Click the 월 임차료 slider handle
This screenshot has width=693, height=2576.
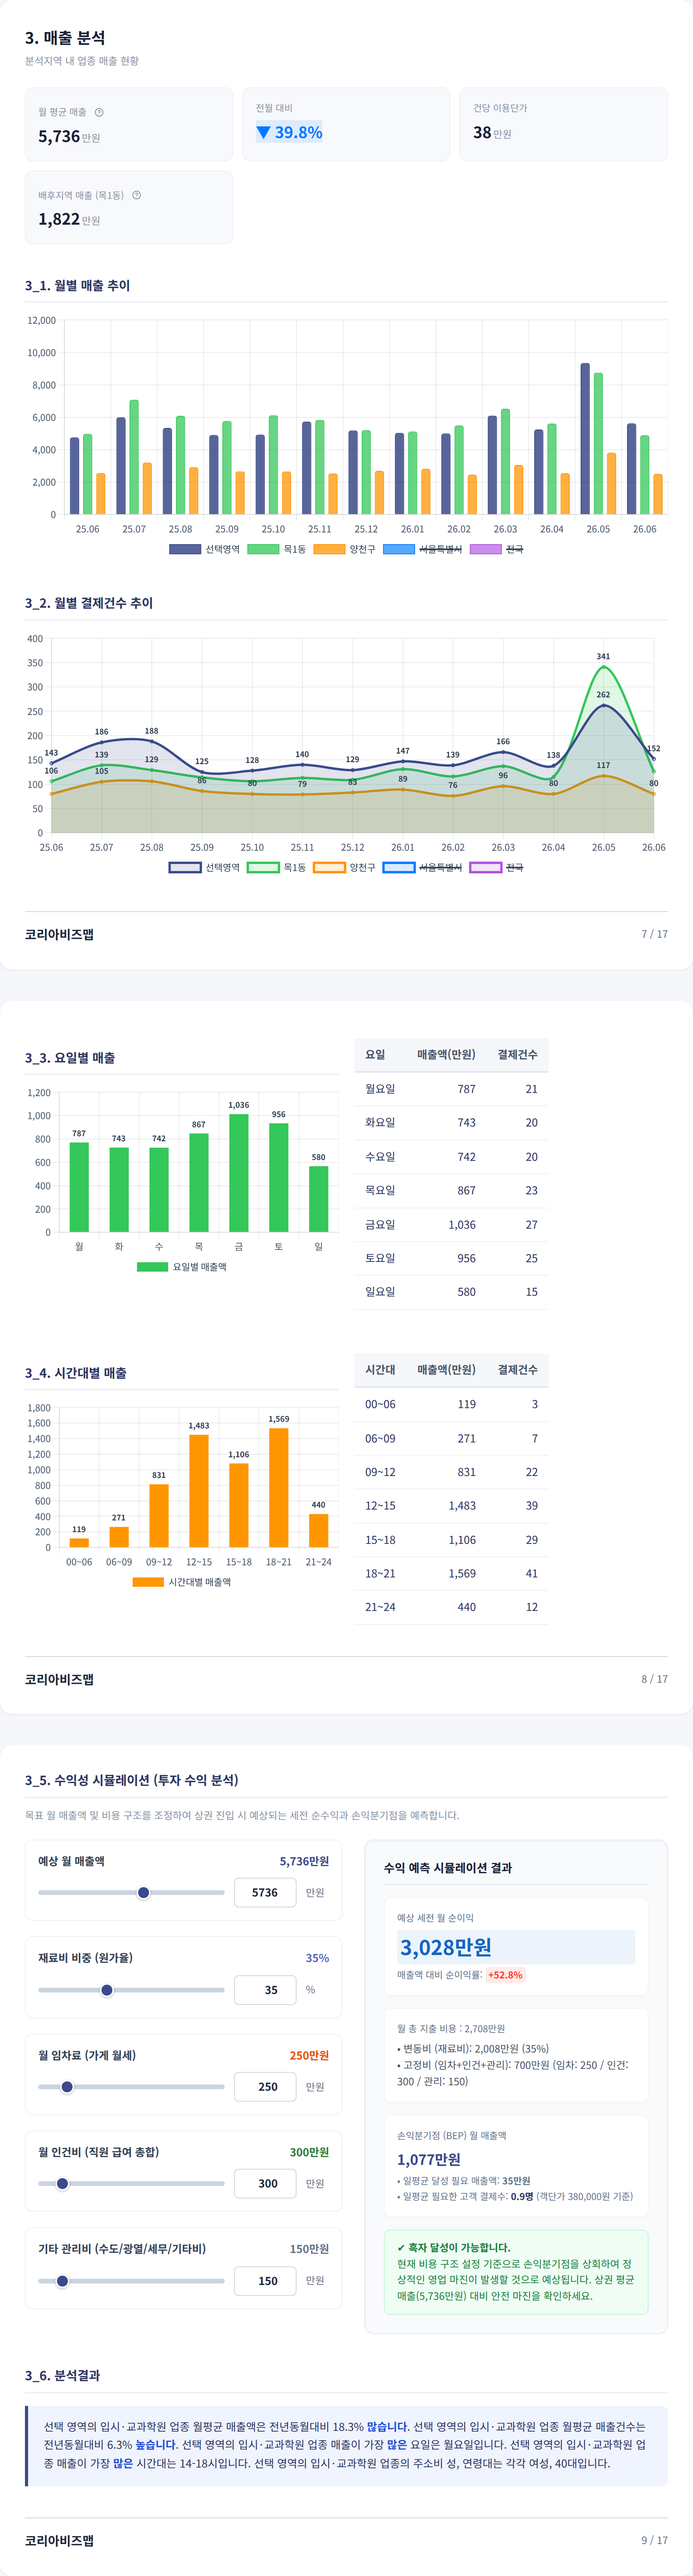[67, 2087]
